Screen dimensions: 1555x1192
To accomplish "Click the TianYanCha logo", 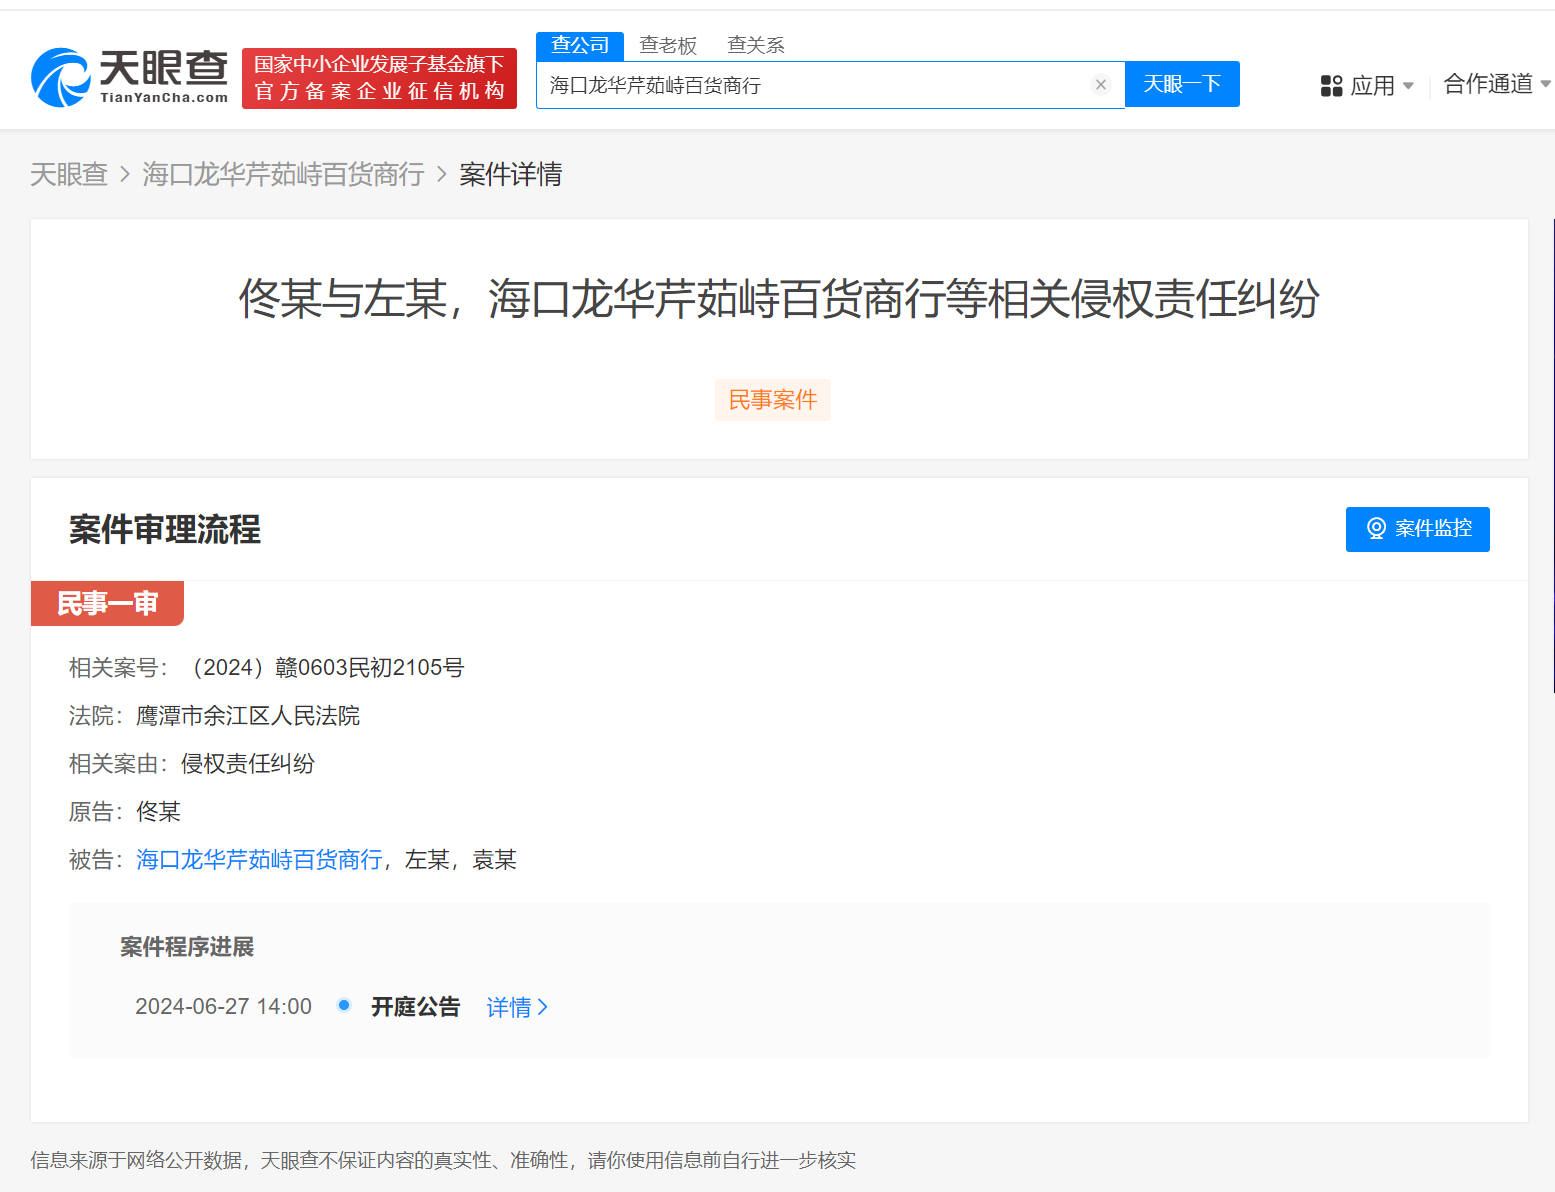I will coord(130,77).
